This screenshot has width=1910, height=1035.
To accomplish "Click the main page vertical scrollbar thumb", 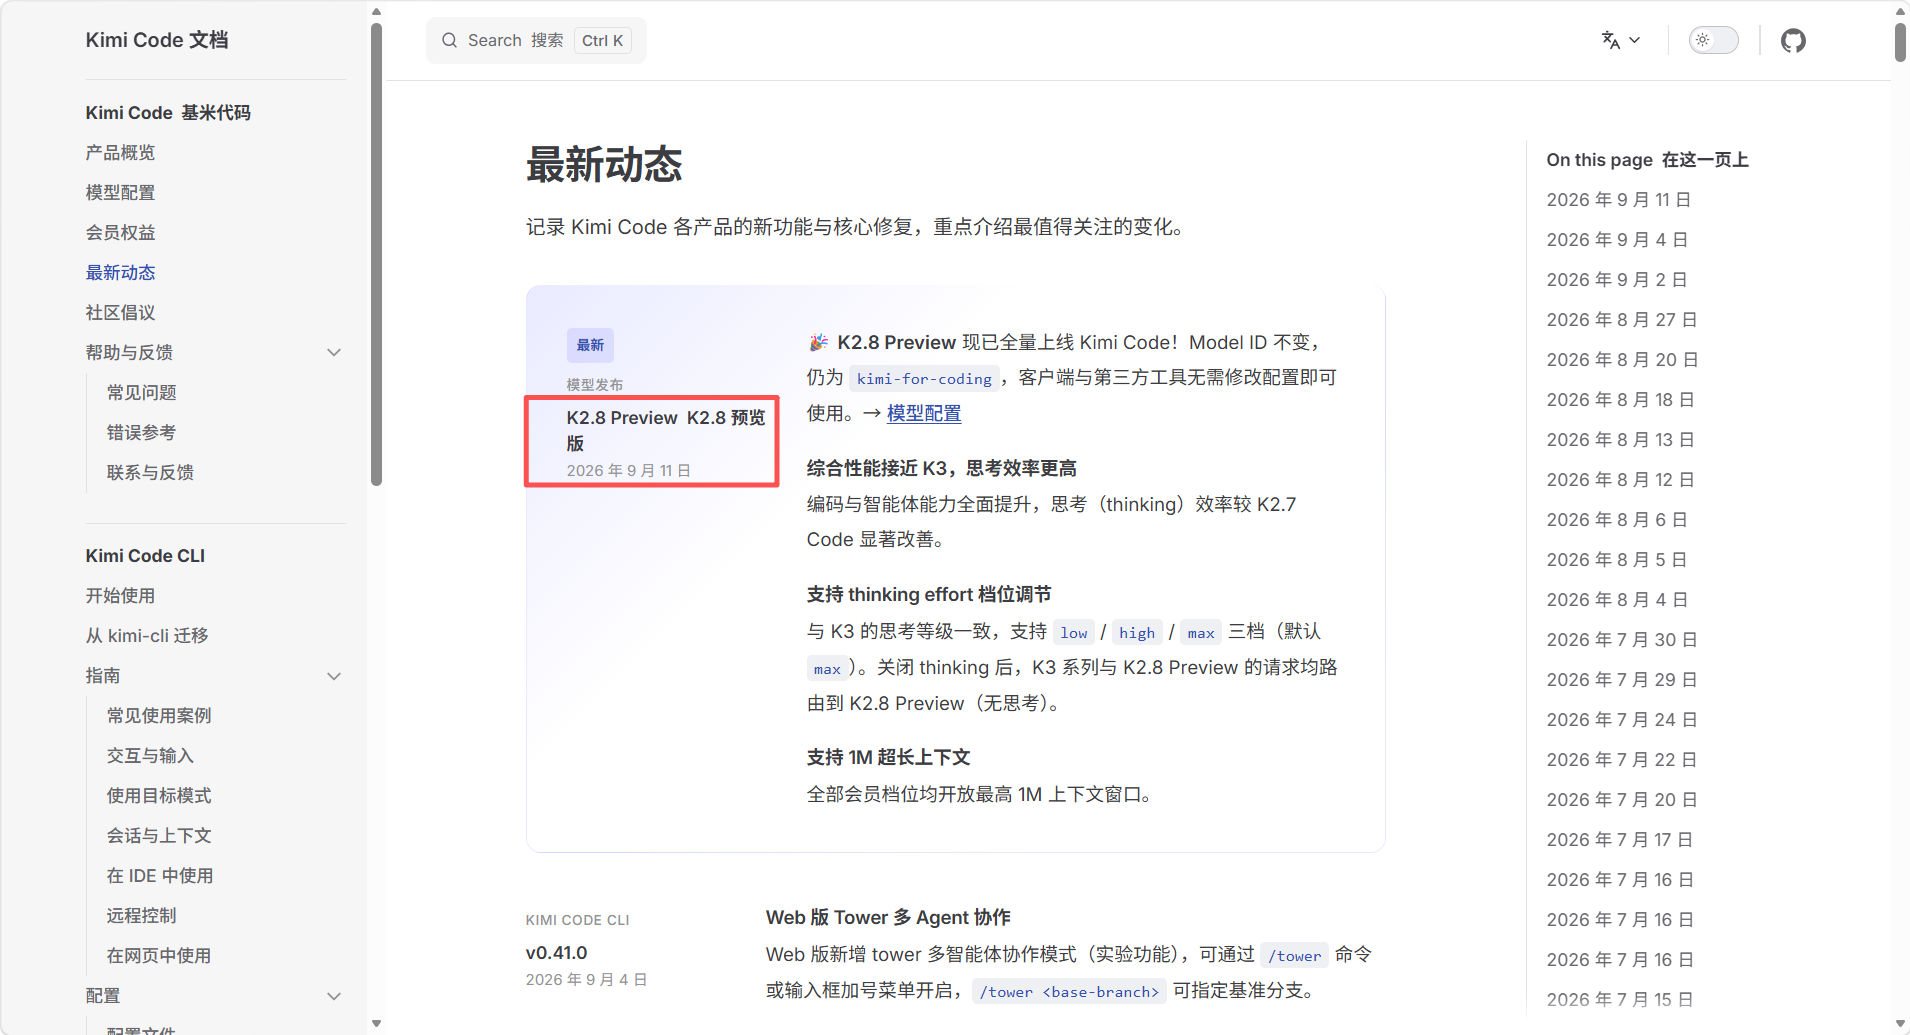I will pyautogui.click(x=1900, y=41).
